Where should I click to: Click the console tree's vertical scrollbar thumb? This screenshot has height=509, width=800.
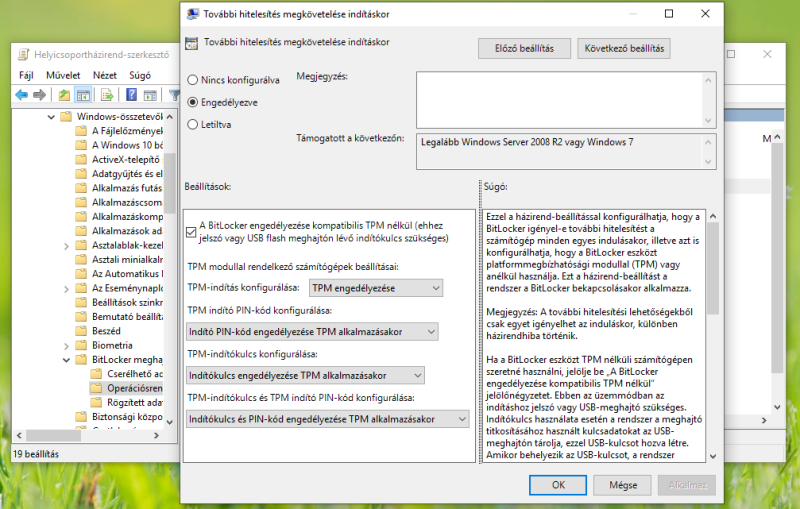point(170,182)
